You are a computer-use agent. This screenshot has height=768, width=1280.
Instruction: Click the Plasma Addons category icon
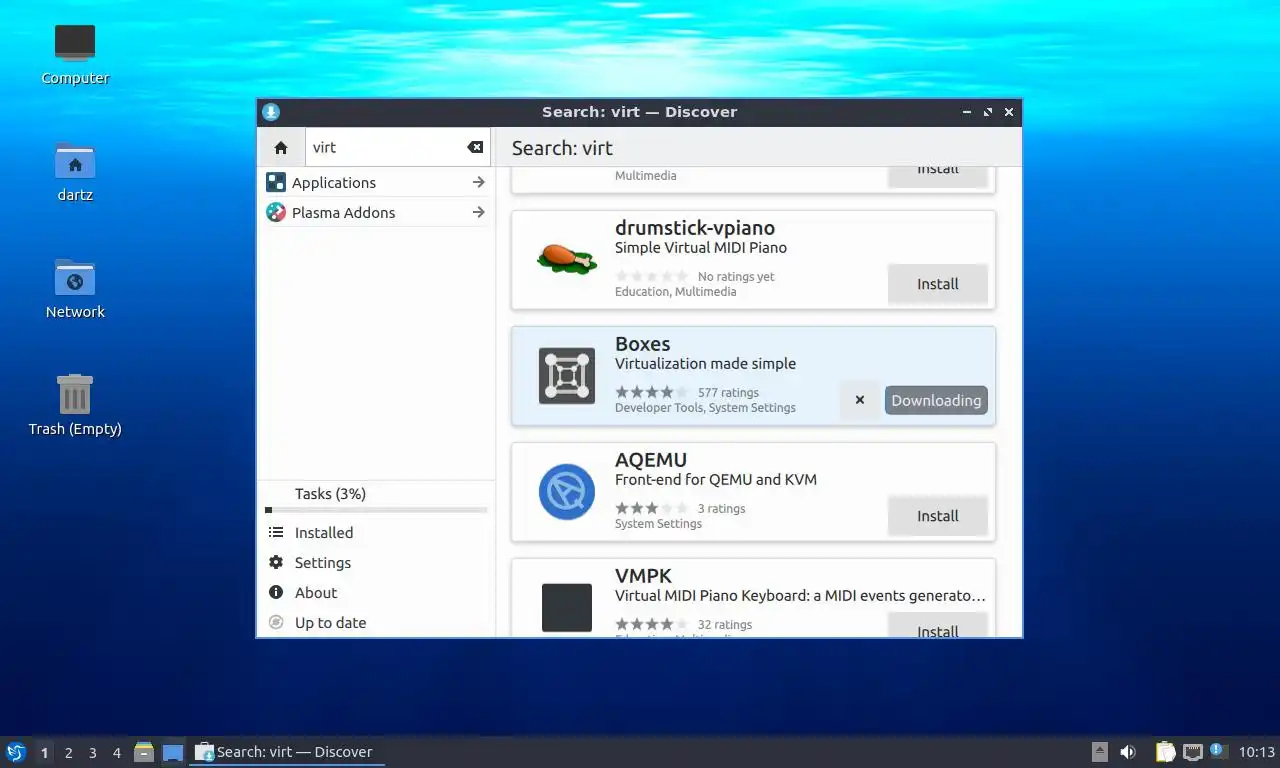coord(276,212)
